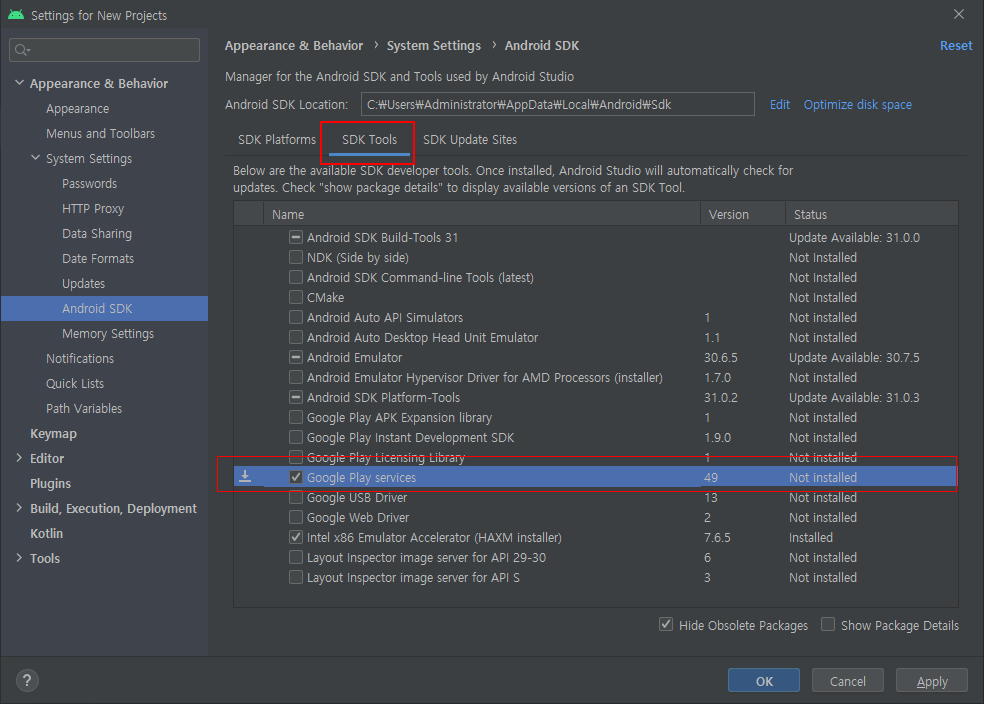Image resolution: width=984 pixels, height=704 pixels.
Task: Collapse the Appearance & Behavior tree section
Action: coord(19,83)
